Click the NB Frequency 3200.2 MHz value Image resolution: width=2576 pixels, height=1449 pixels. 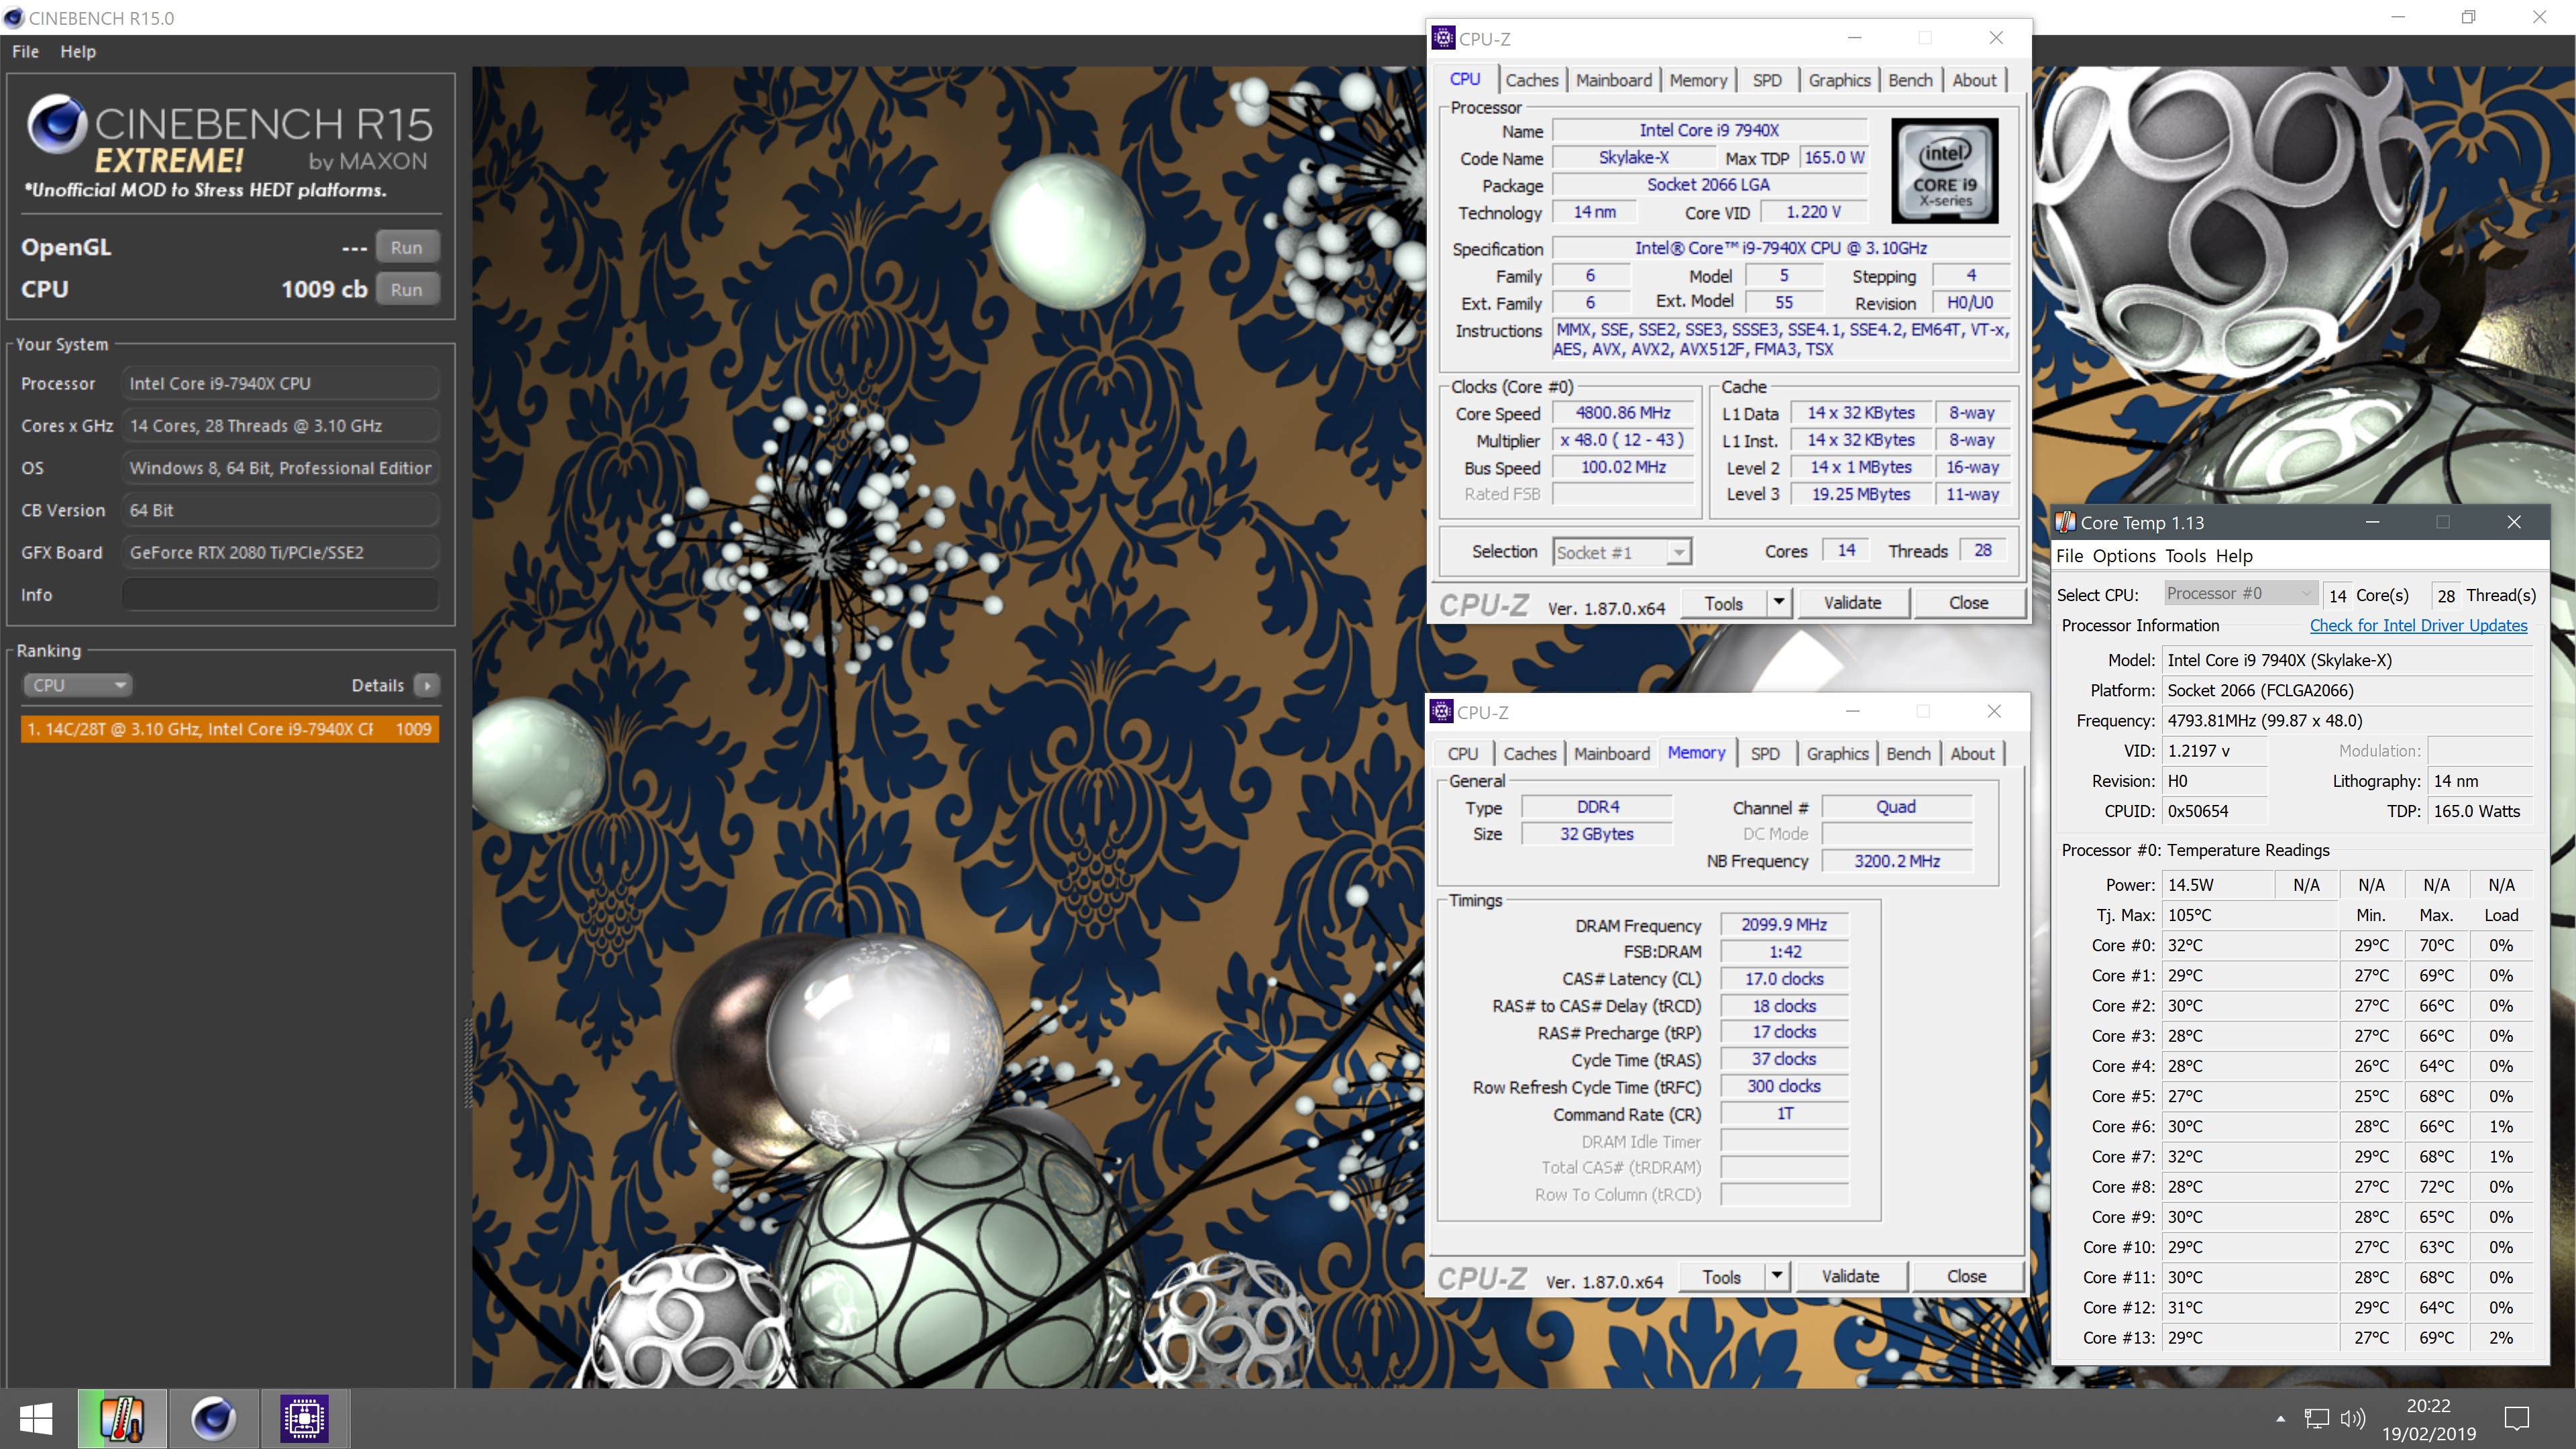tap(1897, 861)
